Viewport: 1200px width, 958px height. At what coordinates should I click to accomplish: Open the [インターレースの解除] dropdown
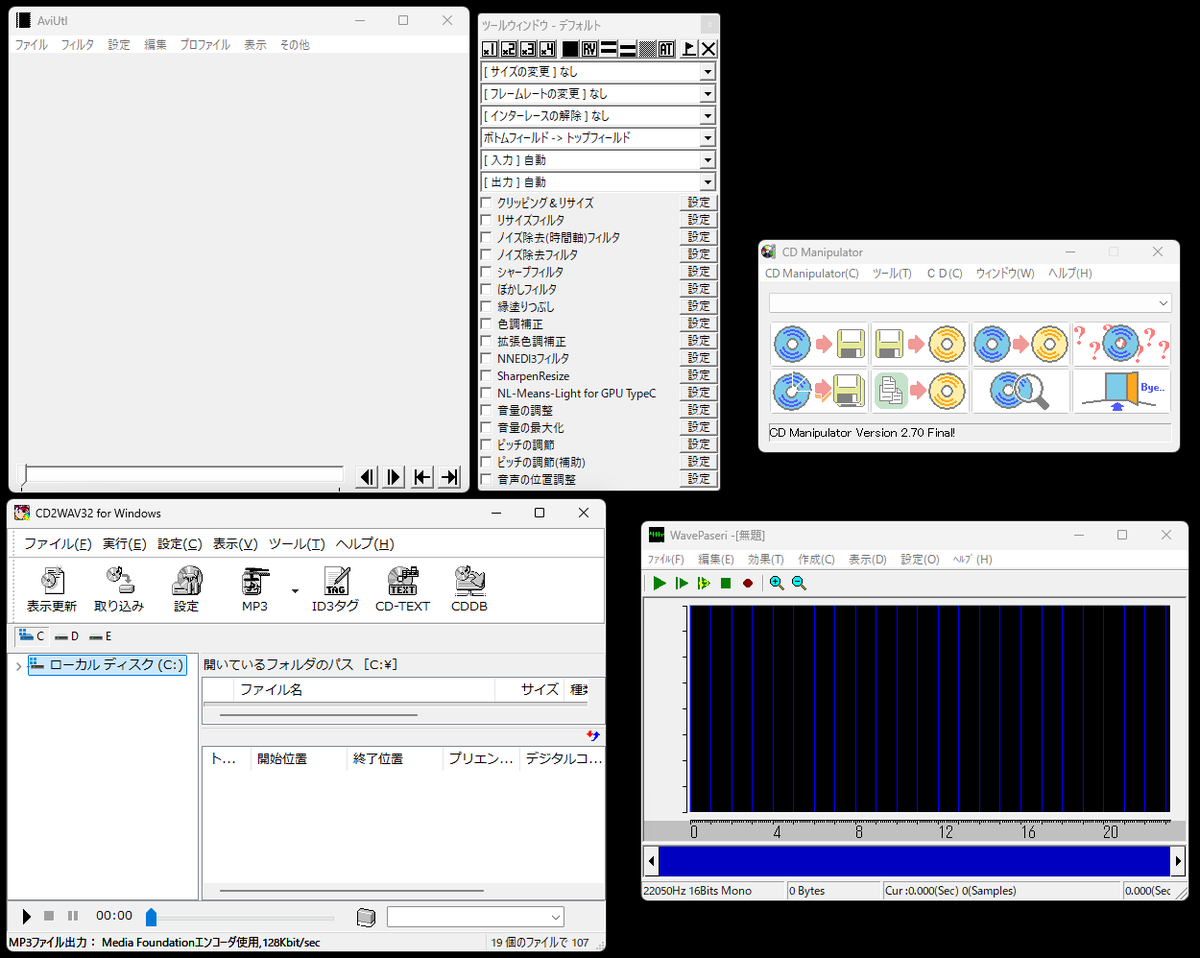click(598, 116)
